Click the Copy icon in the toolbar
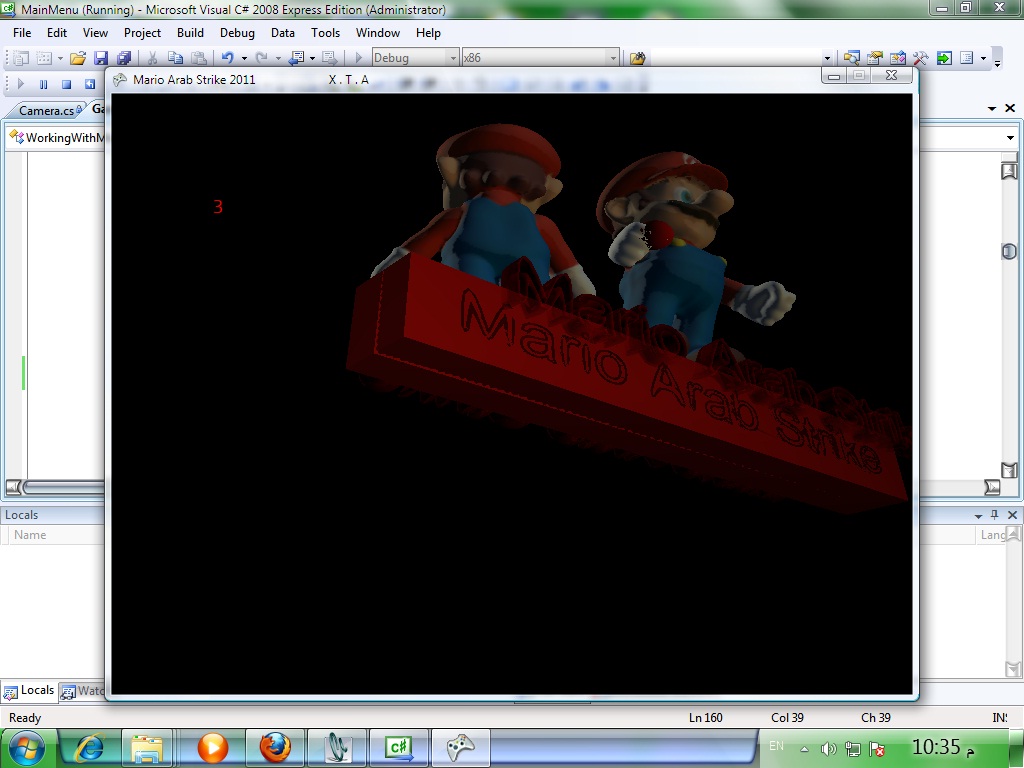The height and width of the screenshot is (768, 1024). point(175,58)
